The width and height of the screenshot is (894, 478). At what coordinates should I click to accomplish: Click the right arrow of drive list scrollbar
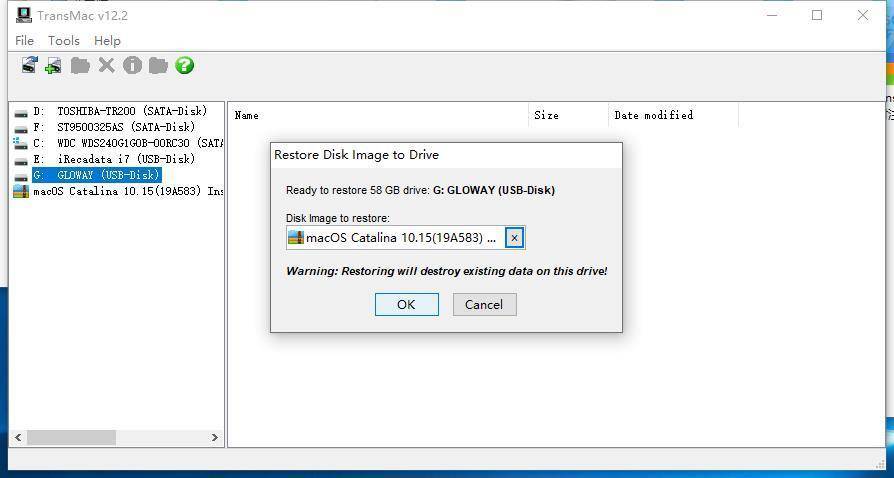(x=215, y=438)
